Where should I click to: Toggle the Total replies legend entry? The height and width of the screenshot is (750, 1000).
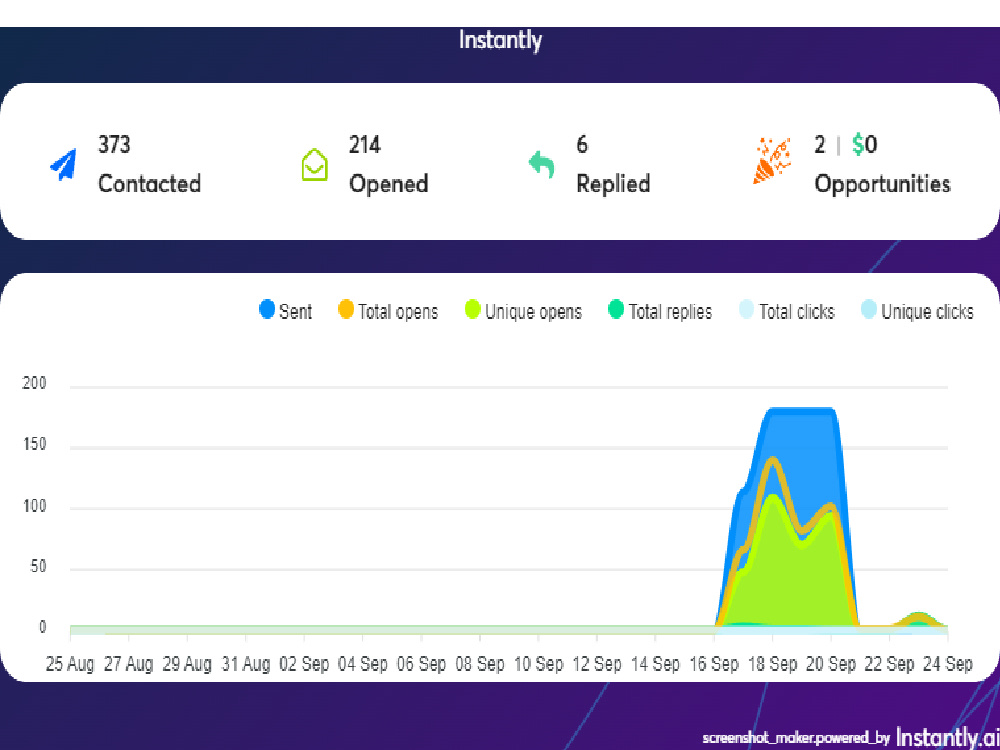coord(659,311)
